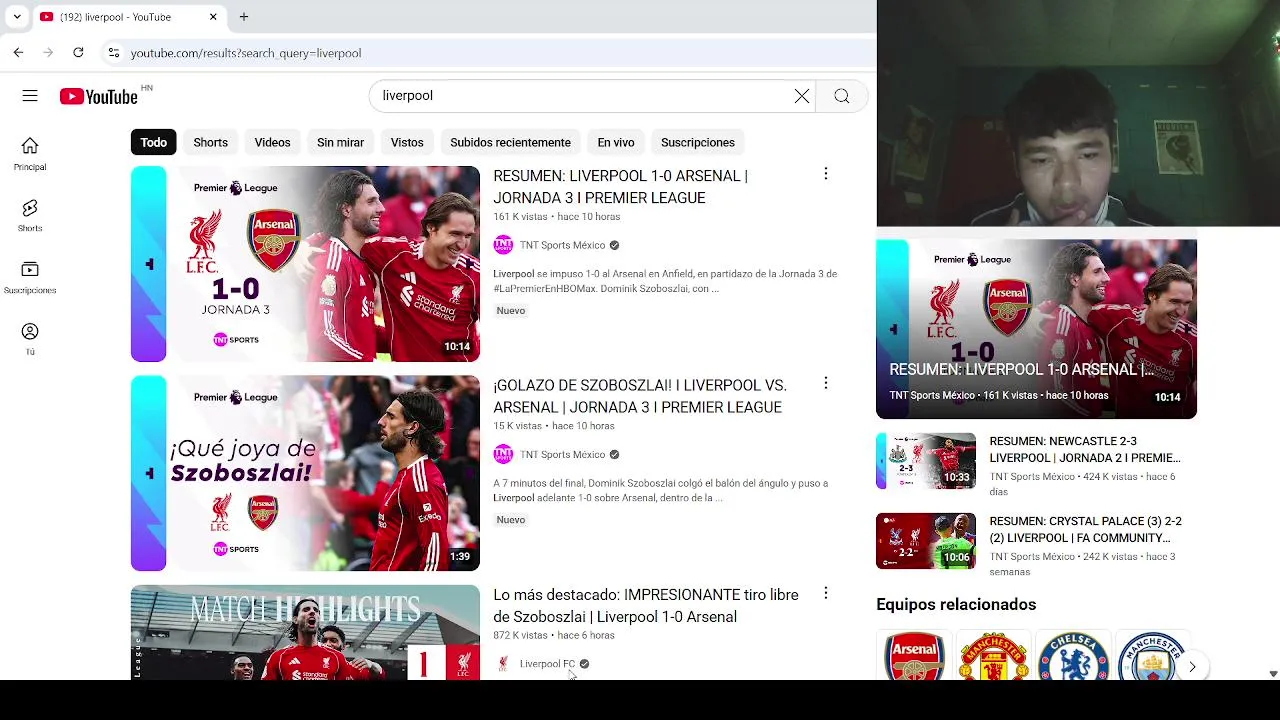Select the Chelsea crest in related teams

[1073, 656]
